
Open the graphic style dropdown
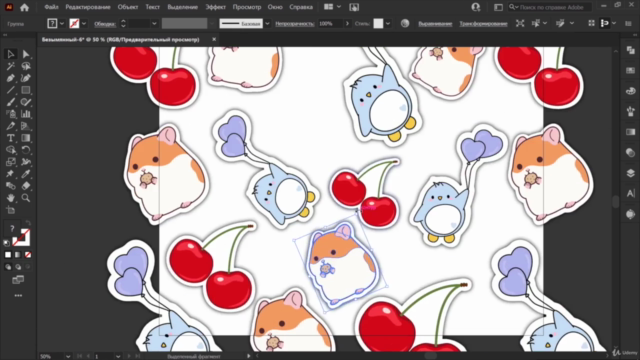(x=388, y=24)
